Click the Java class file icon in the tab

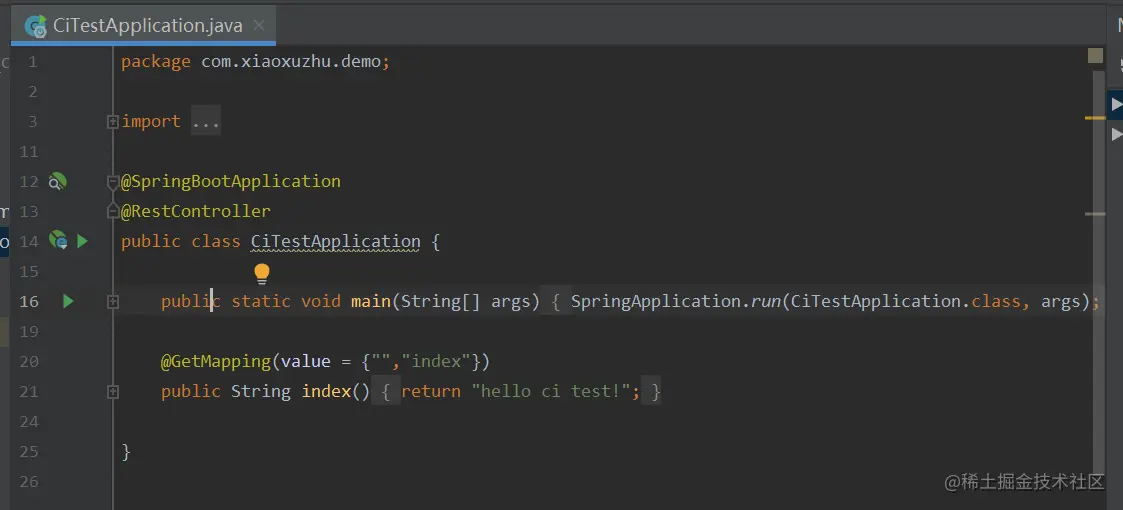(35, 27)
